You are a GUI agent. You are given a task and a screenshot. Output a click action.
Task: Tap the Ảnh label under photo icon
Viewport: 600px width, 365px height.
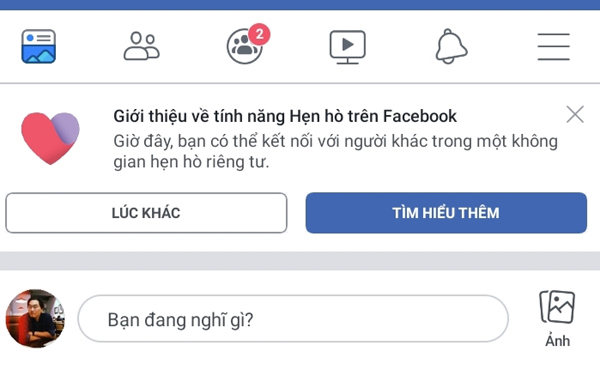[x=558, y=341]
